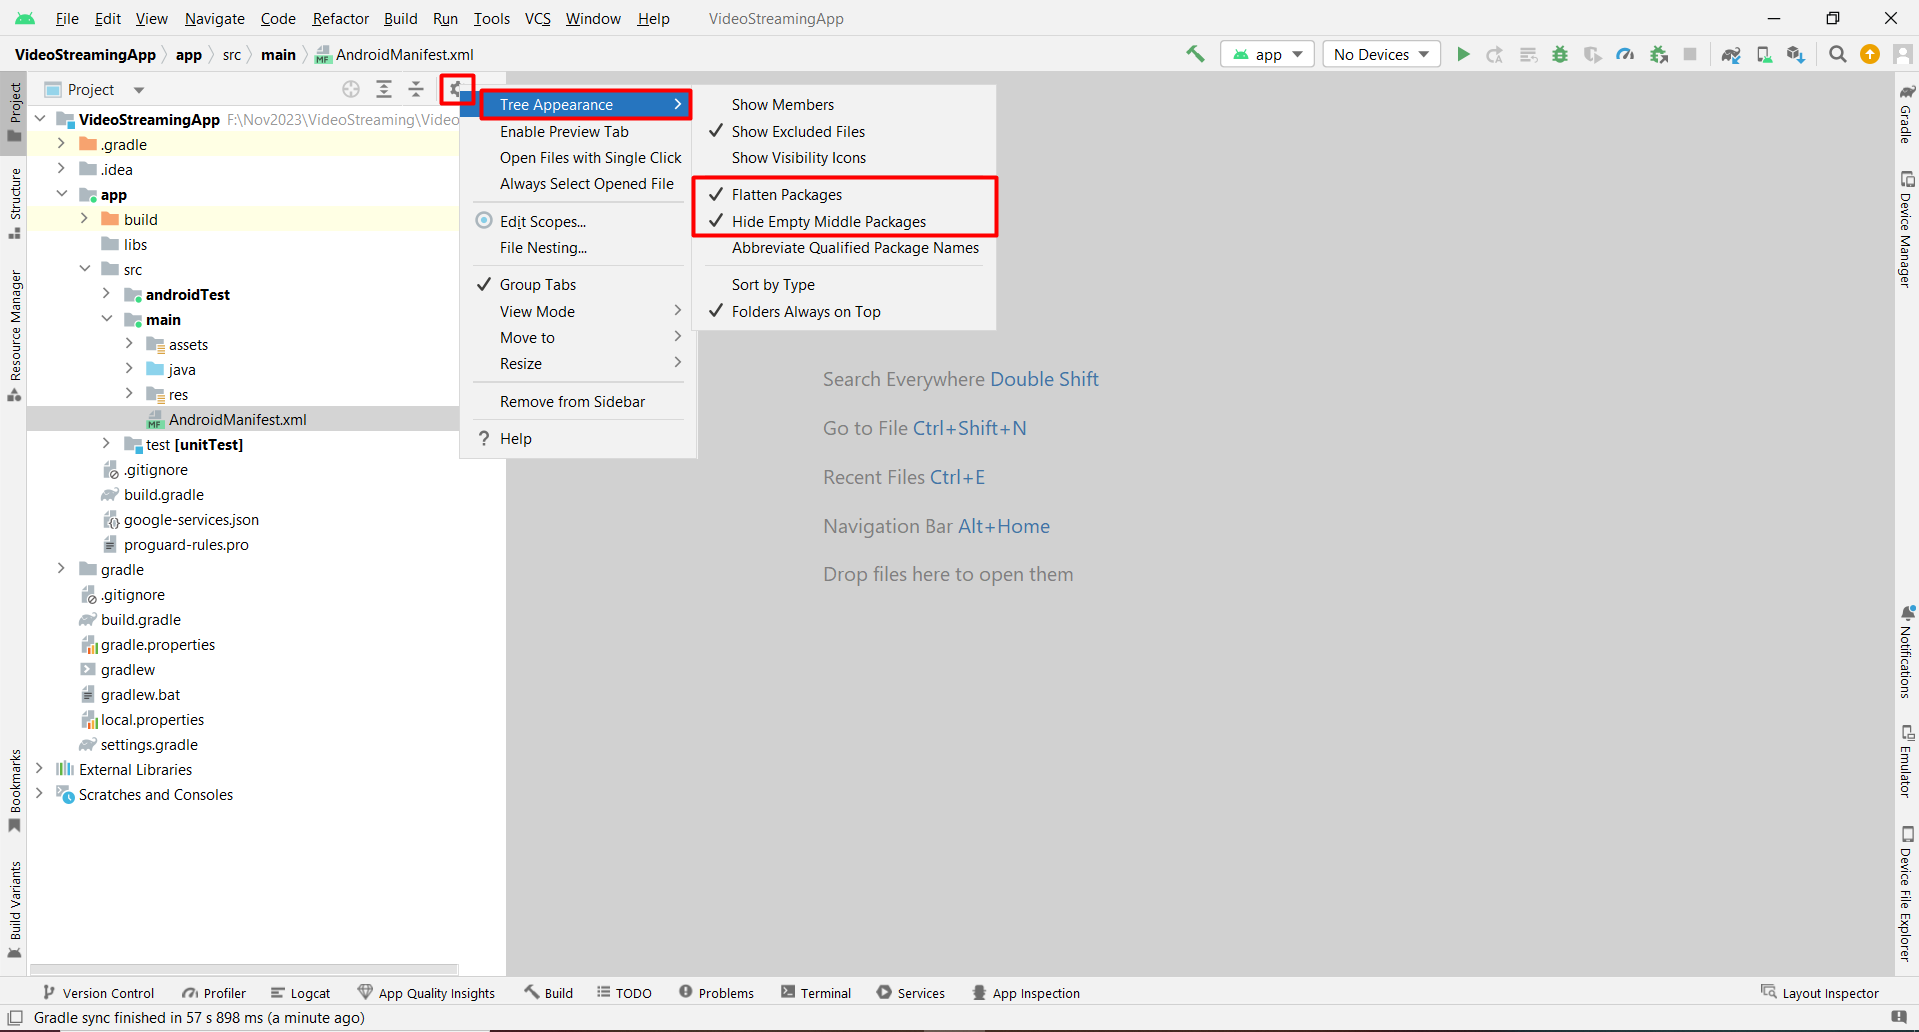The image size is (1919, 1032).
Task: Click Select Opened File target icon
Action: click(x=351, y=89)
